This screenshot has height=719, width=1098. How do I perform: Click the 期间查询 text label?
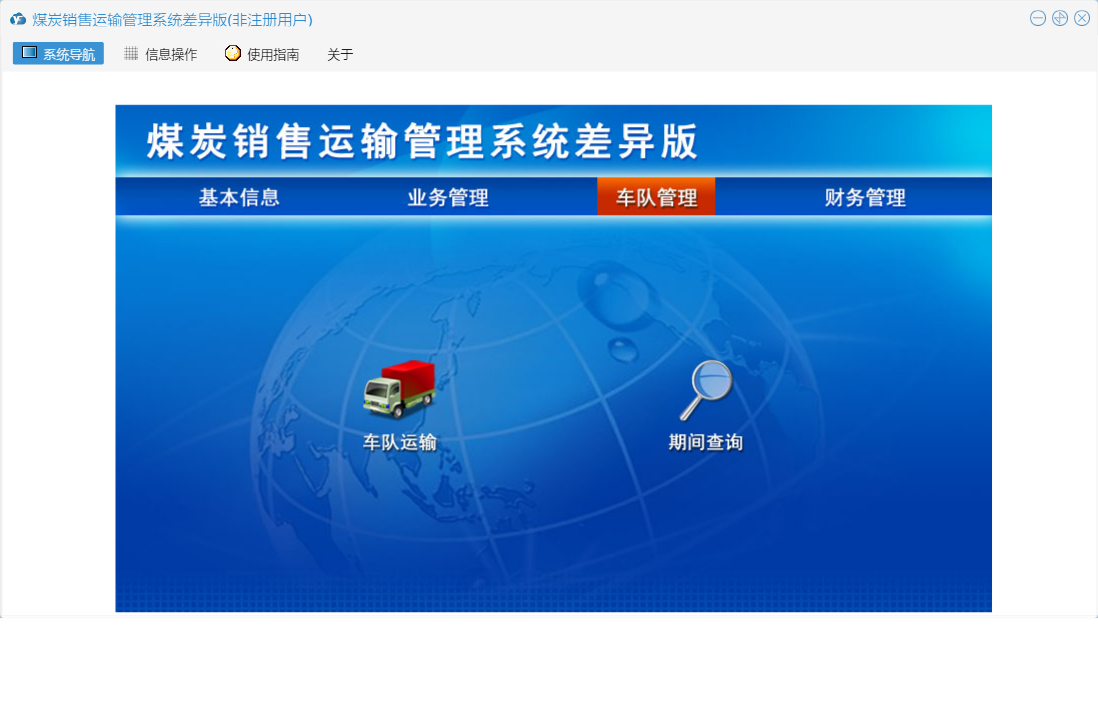coord(706,442)
